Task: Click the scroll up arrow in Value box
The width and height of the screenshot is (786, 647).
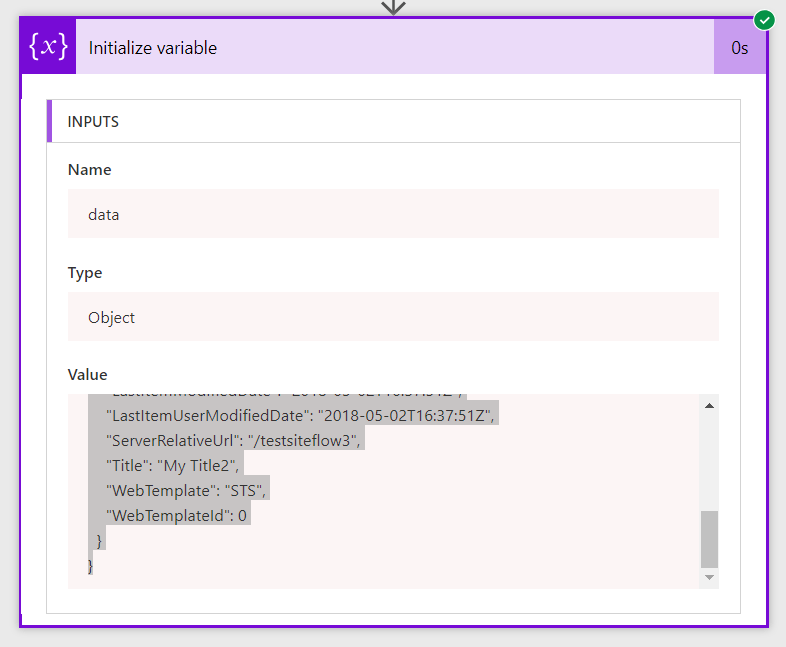Action: 709,406
